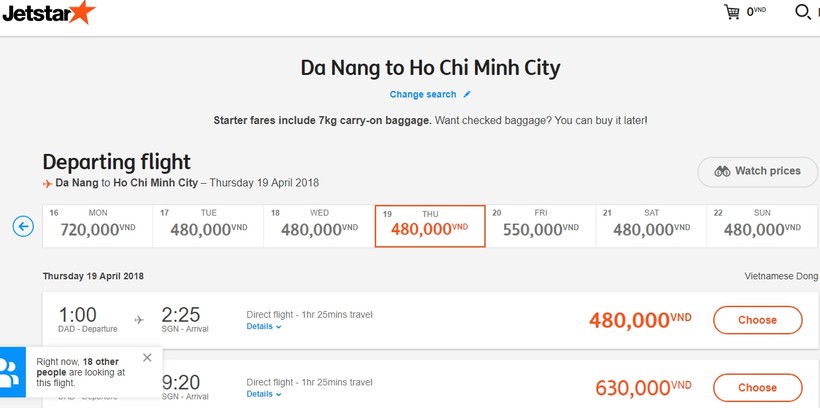Image resolution: width=820 pixels, height=408 pixels.
Task: Close the people-looking notification popup
Action: [147, 357]
